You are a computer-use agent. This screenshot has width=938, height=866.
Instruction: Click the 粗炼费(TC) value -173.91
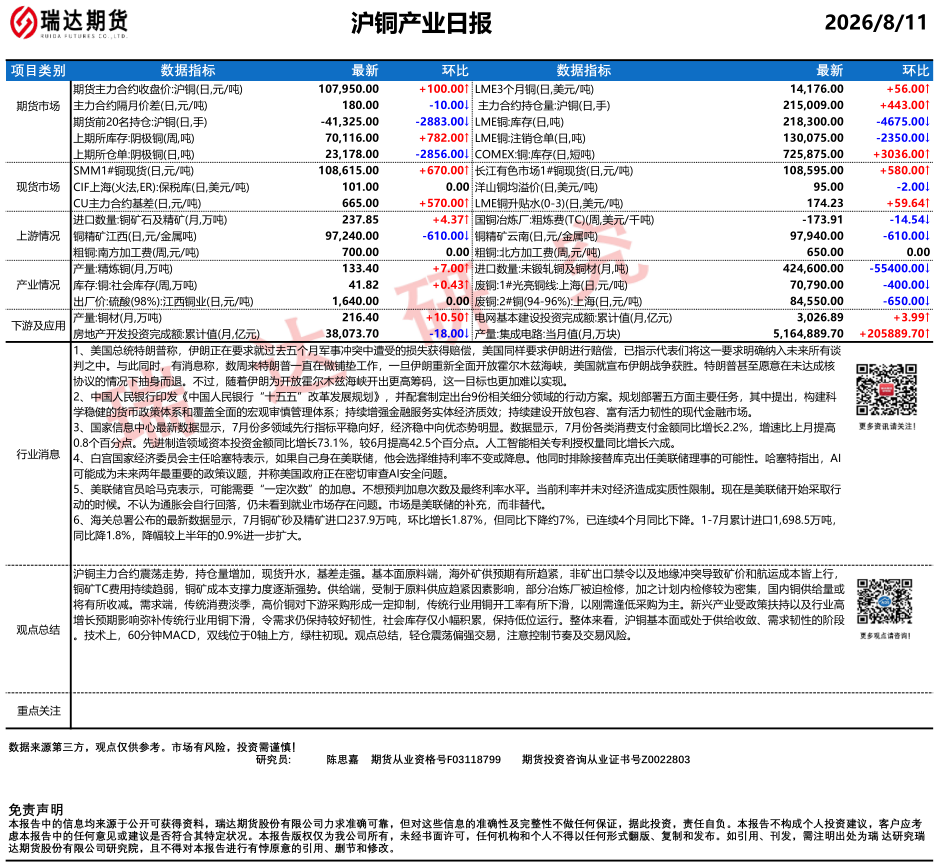tap(822, 219)
